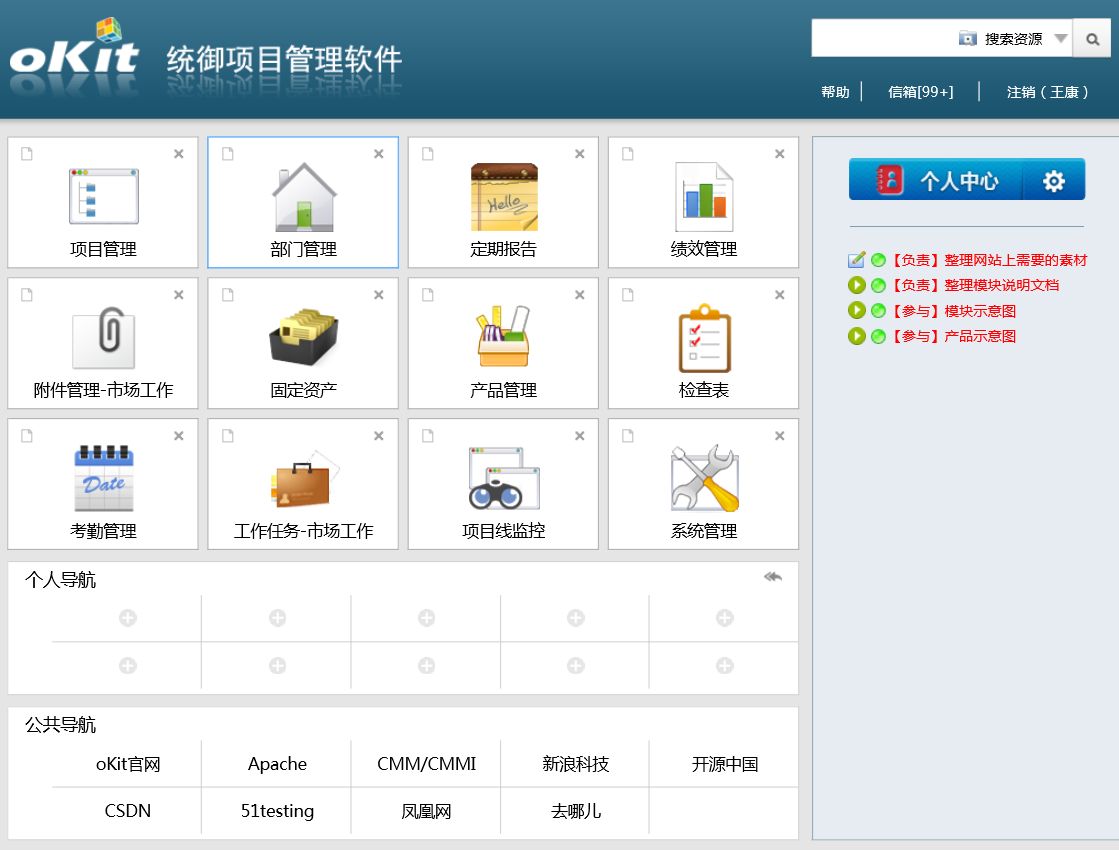Open the 考勤管理 calendar icon
Viewport: 1119px width, 850px height.
[103, 477]
